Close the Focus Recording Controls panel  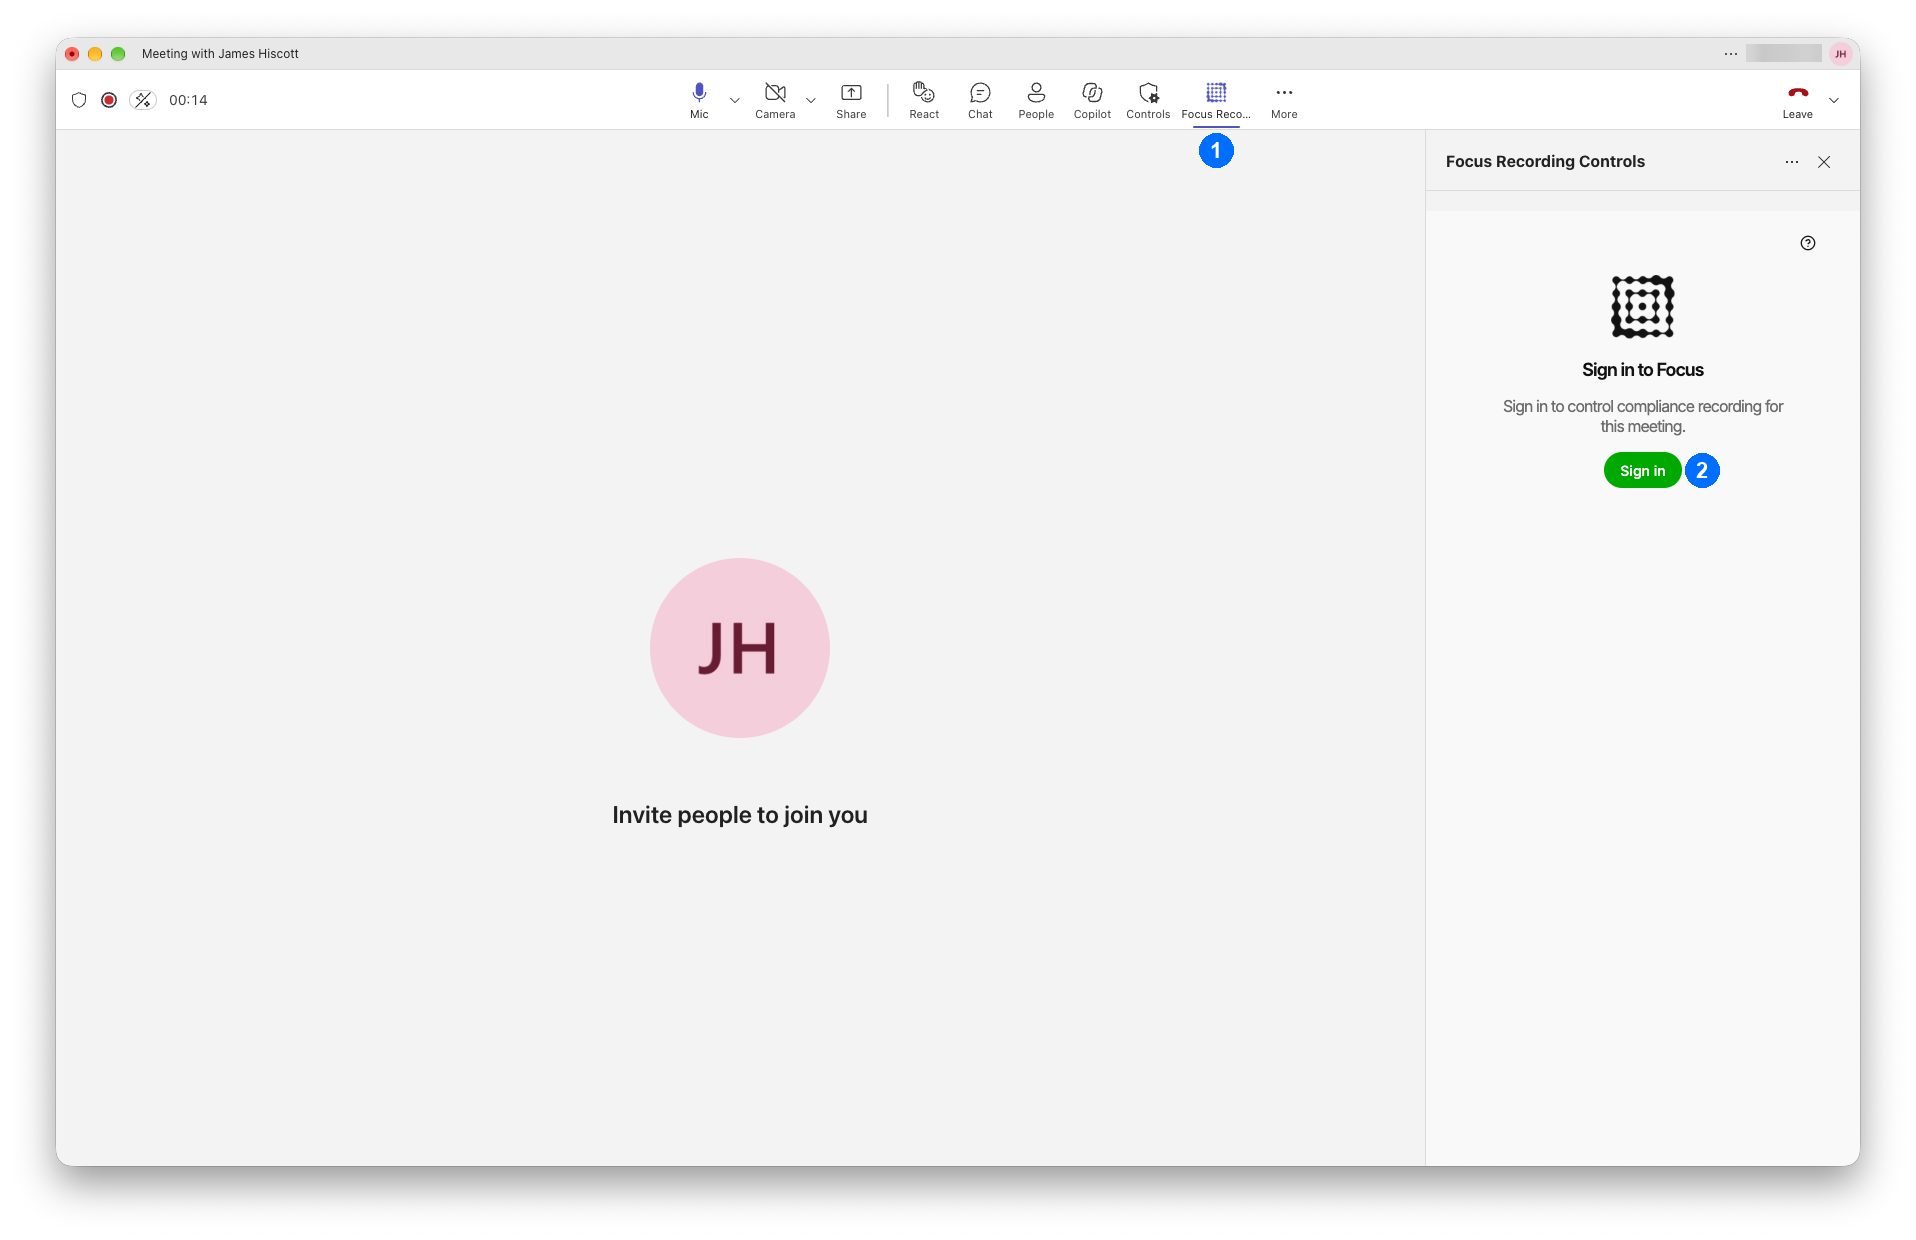(1824, 162)
